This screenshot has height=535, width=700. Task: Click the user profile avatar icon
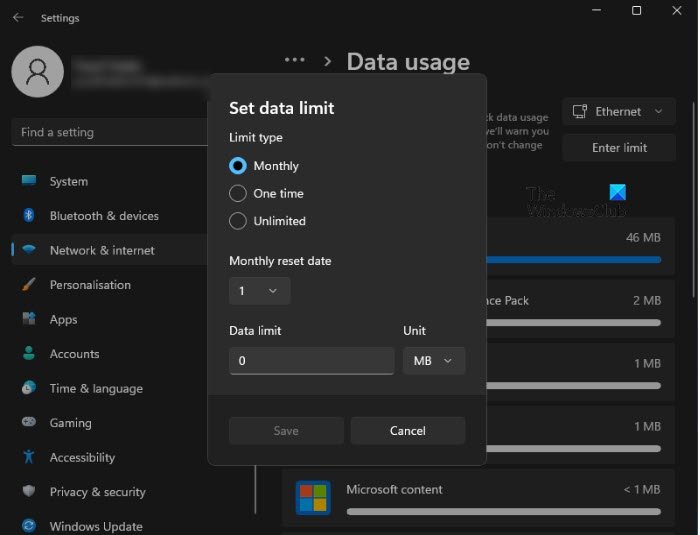36,71
